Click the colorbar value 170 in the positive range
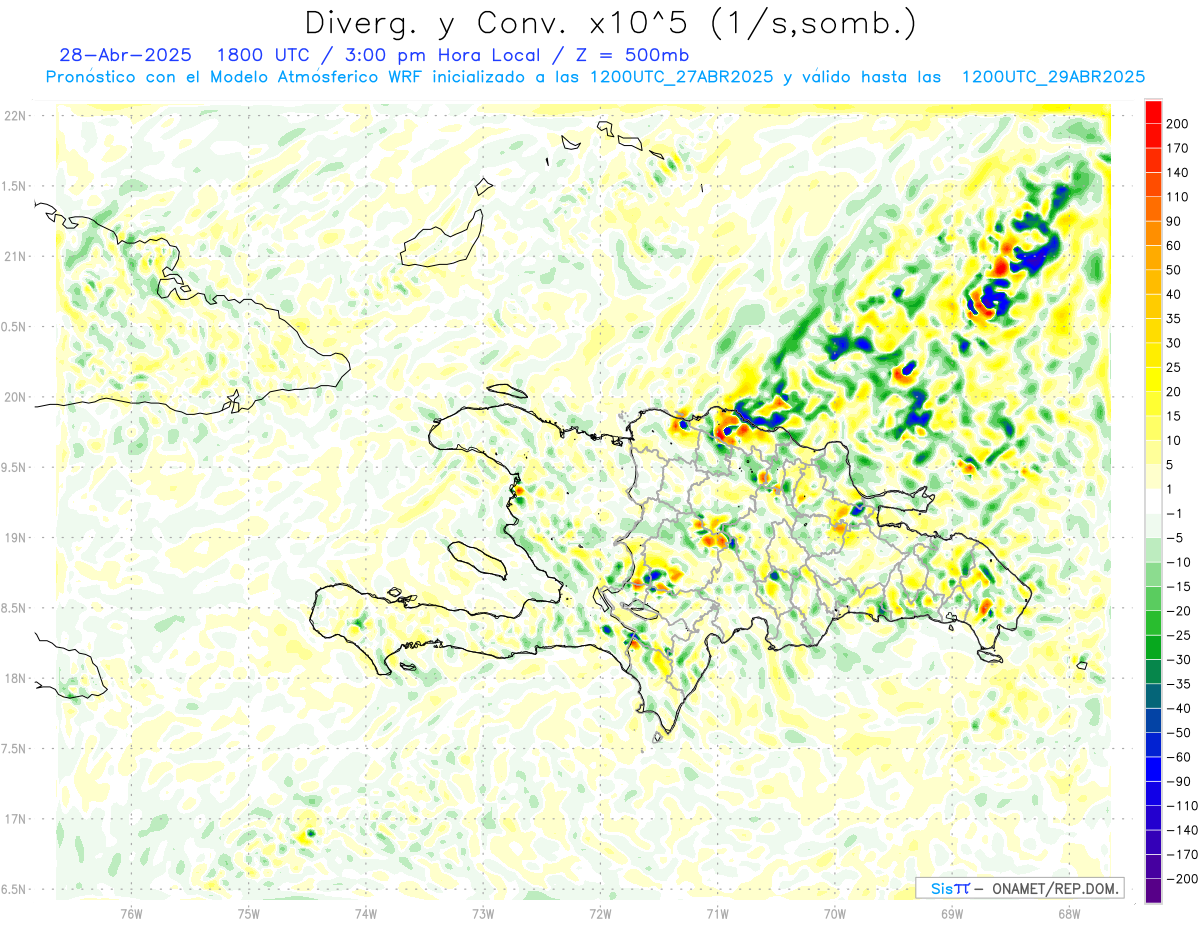Screen dimensions: 1200x927 click(1177, 148)
